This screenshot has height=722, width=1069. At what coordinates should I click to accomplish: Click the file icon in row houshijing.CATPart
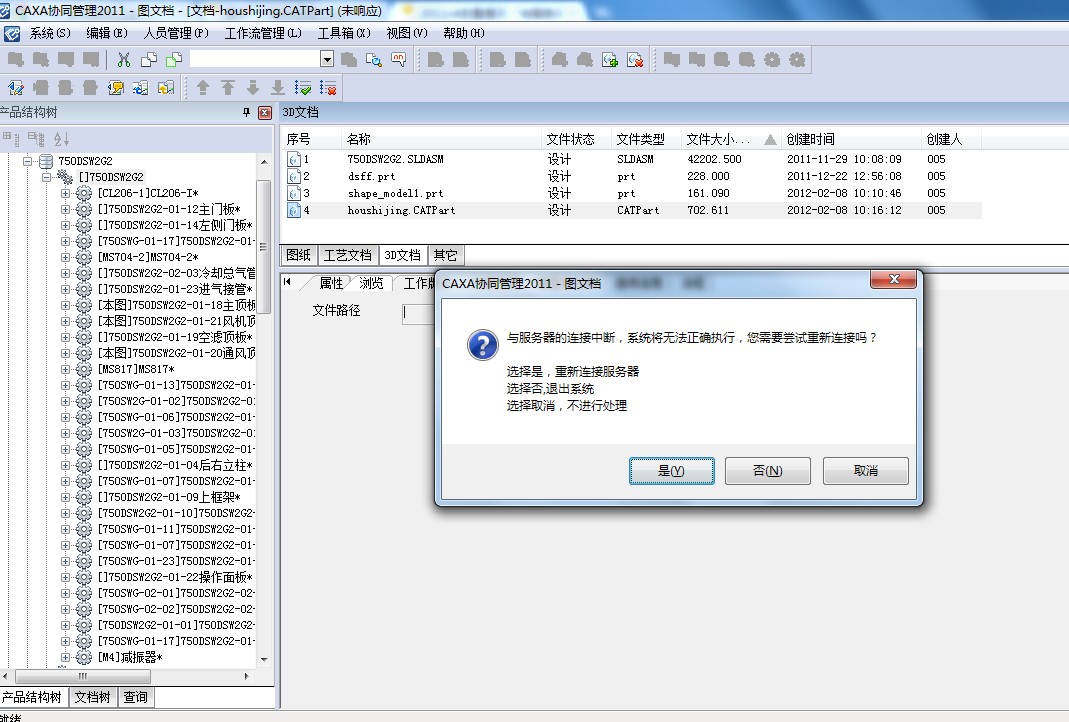pyautogui.click(x=294, y=211)
